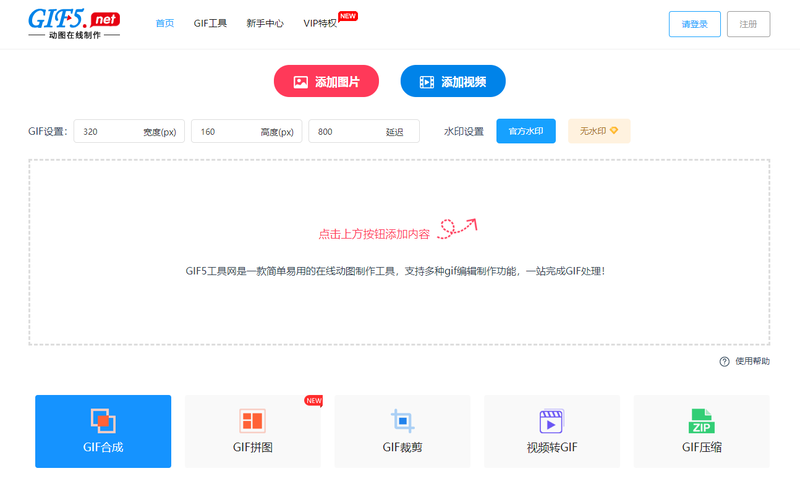Click the NEW badge beside VIP特权
Viewport: 800px width, 484px height.
pyautogui.click(x=348, y=16)
